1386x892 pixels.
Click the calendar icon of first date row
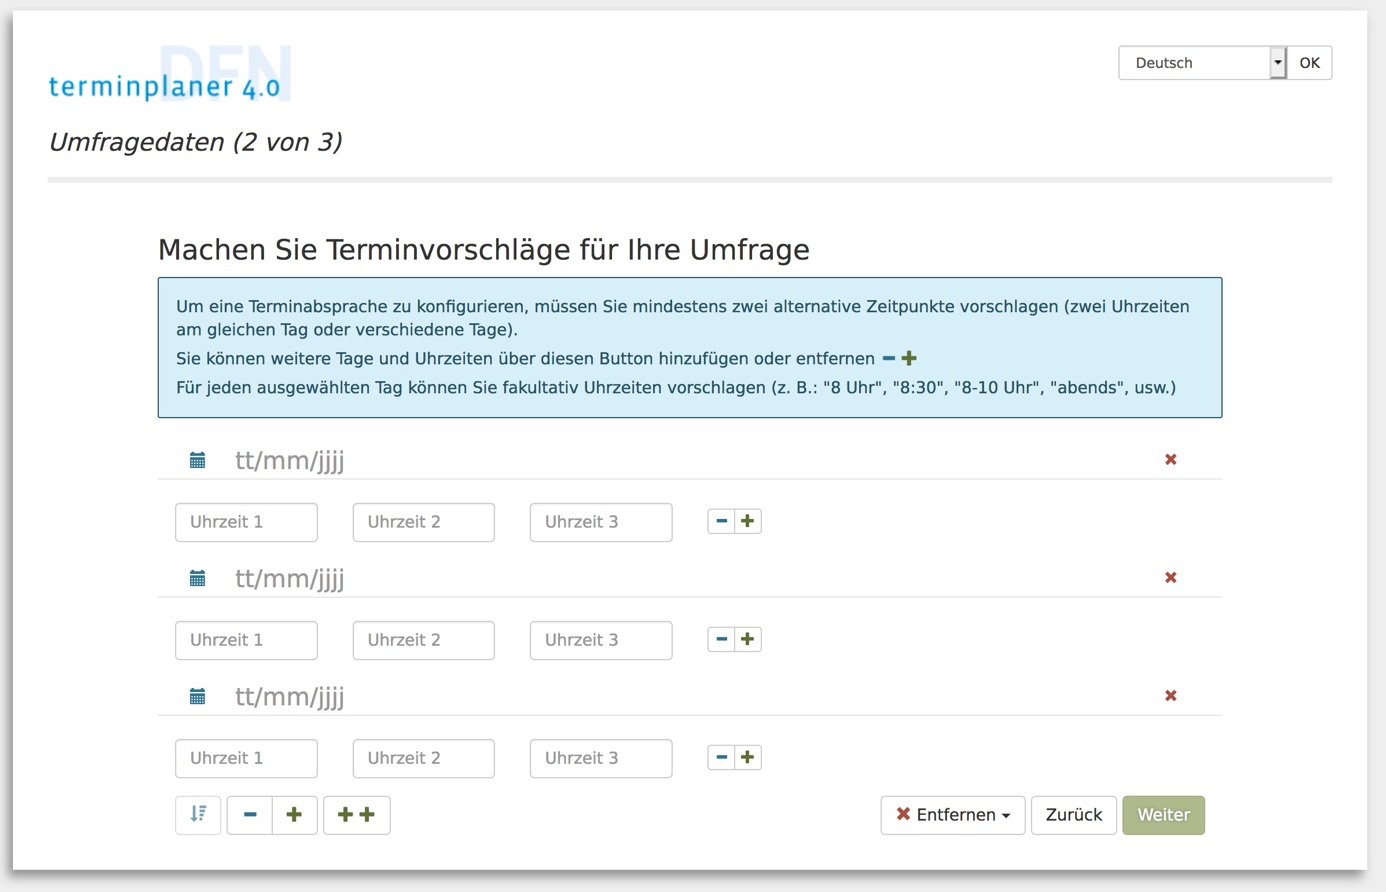198,460
